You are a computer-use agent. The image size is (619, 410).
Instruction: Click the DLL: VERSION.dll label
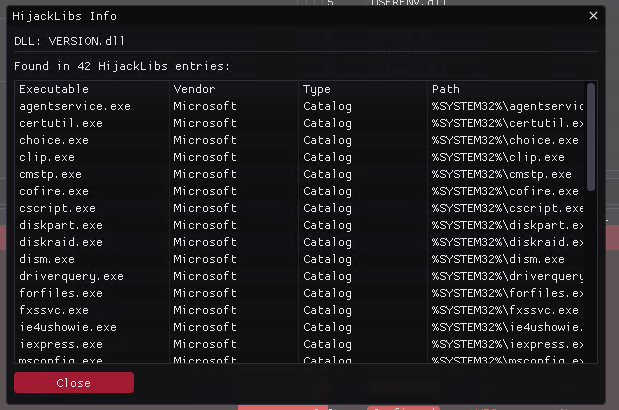(x=69, y=41)
